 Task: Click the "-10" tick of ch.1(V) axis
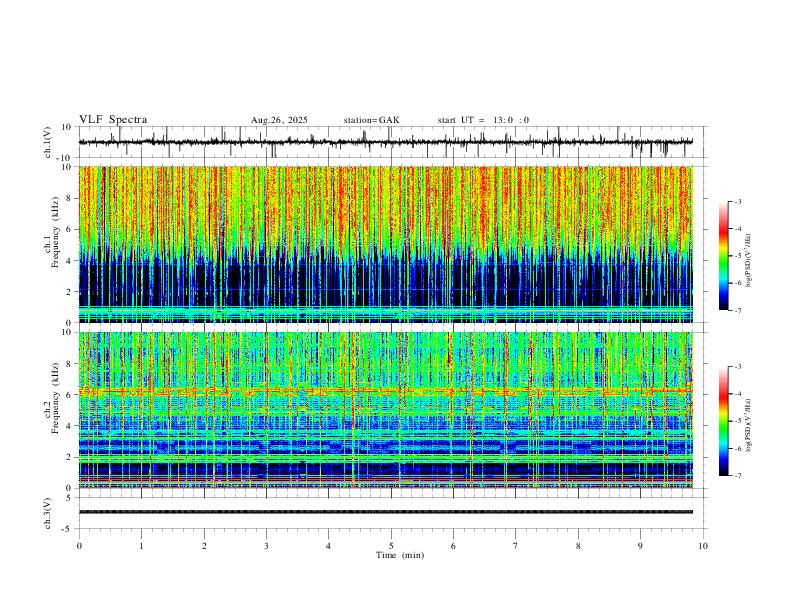tap(66, 158)
